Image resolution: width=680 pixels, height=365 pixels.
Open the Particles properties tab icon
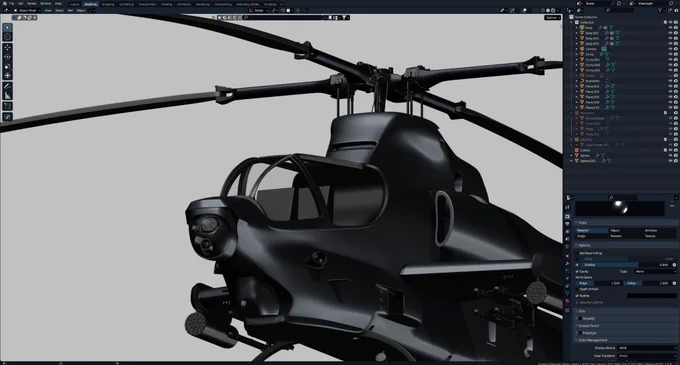(567, 271)
